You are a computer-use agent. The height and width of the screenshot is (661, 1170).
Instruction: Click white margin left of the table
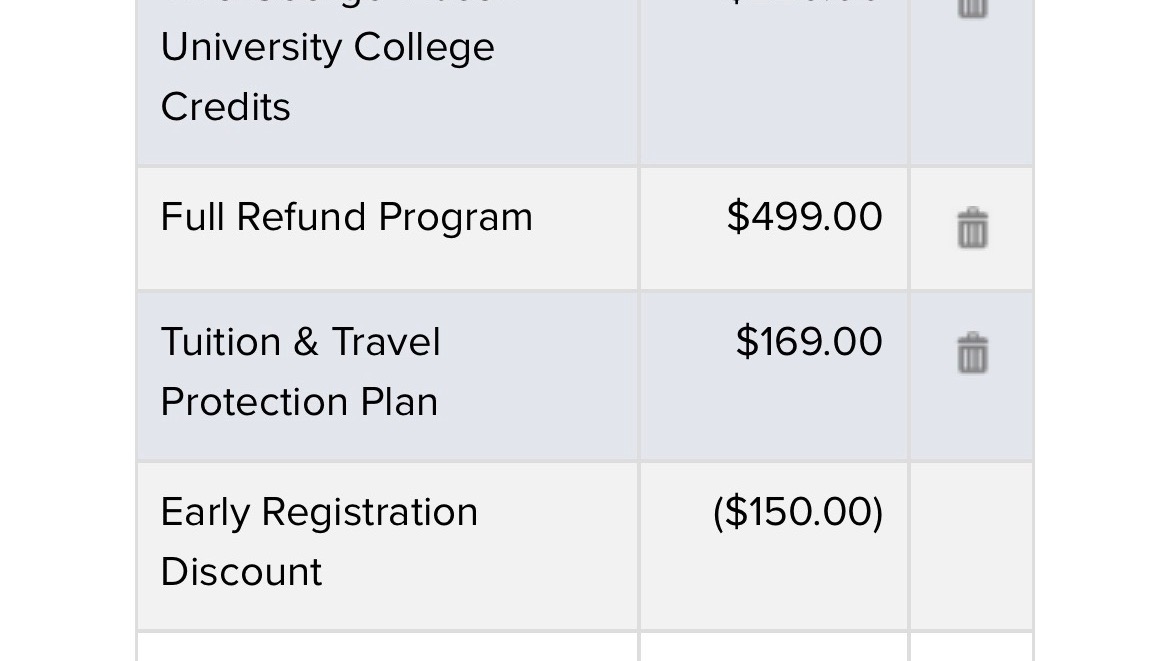tap(66, 330)
